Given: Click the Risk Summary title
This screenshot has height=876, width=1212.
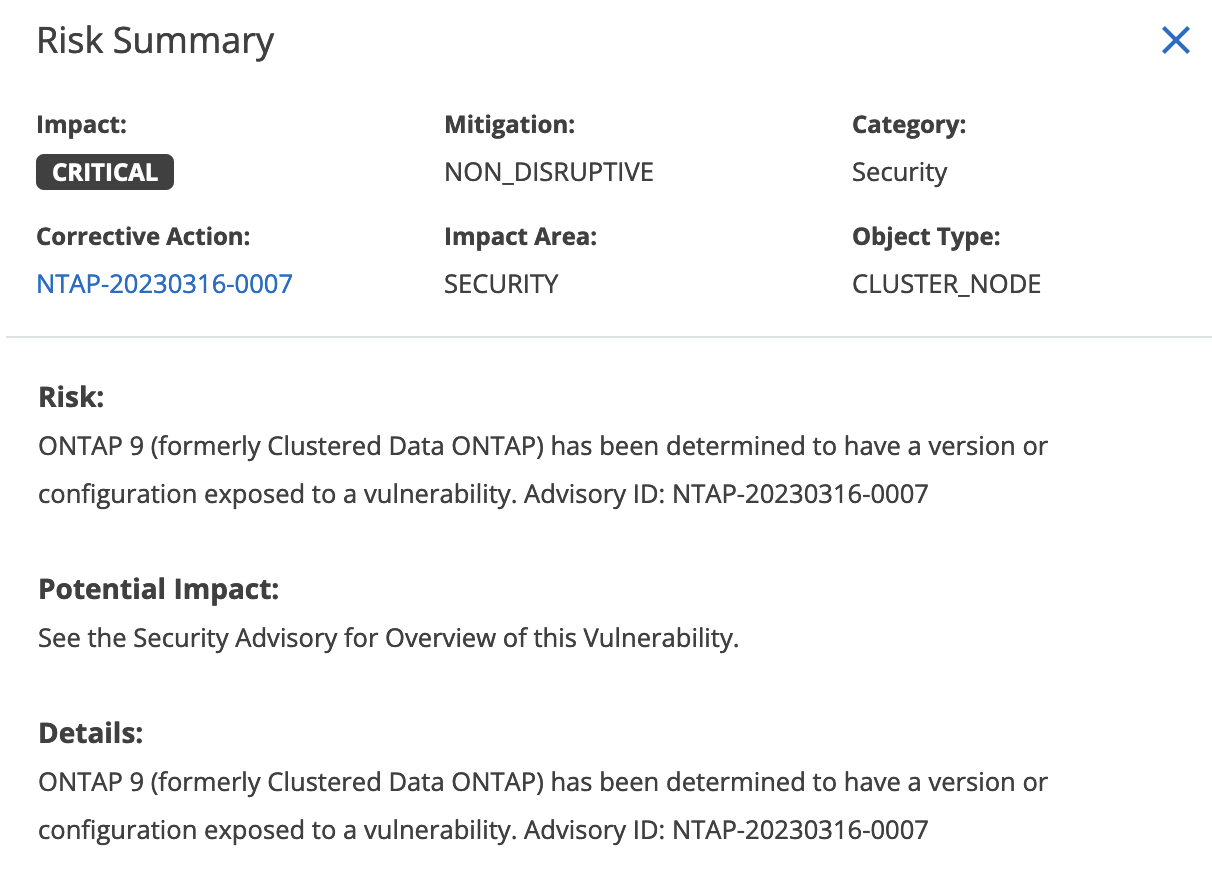Looking at the screenshot, I should tap(155, 41).
